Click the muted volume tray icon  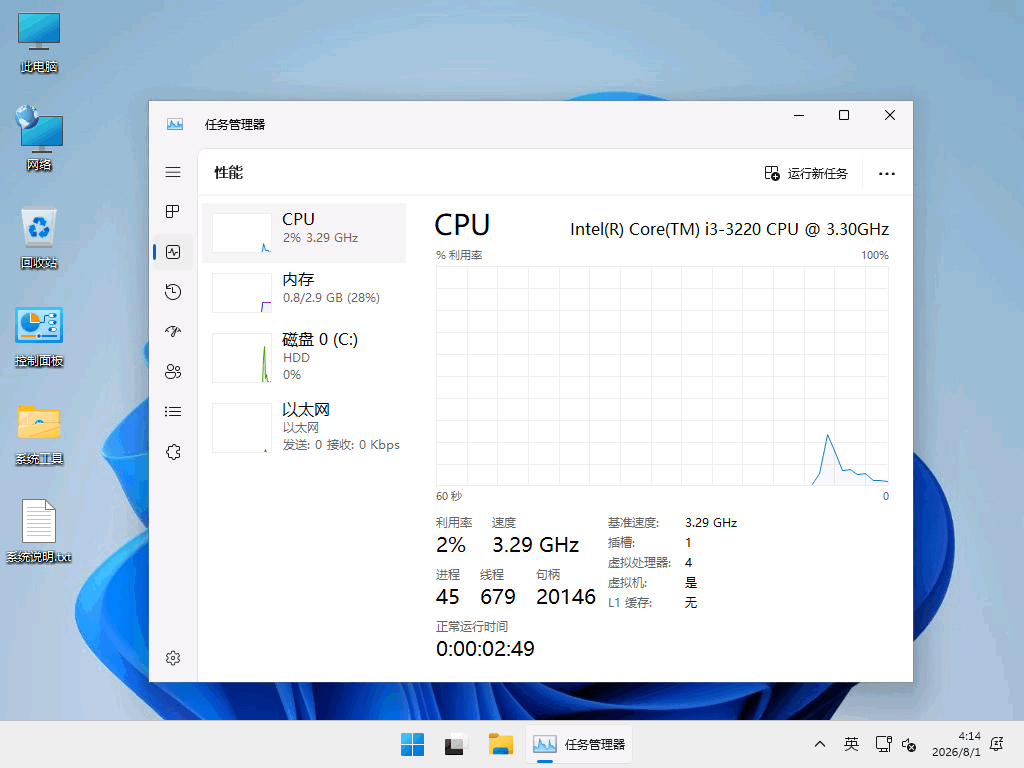tap(909, 744)
